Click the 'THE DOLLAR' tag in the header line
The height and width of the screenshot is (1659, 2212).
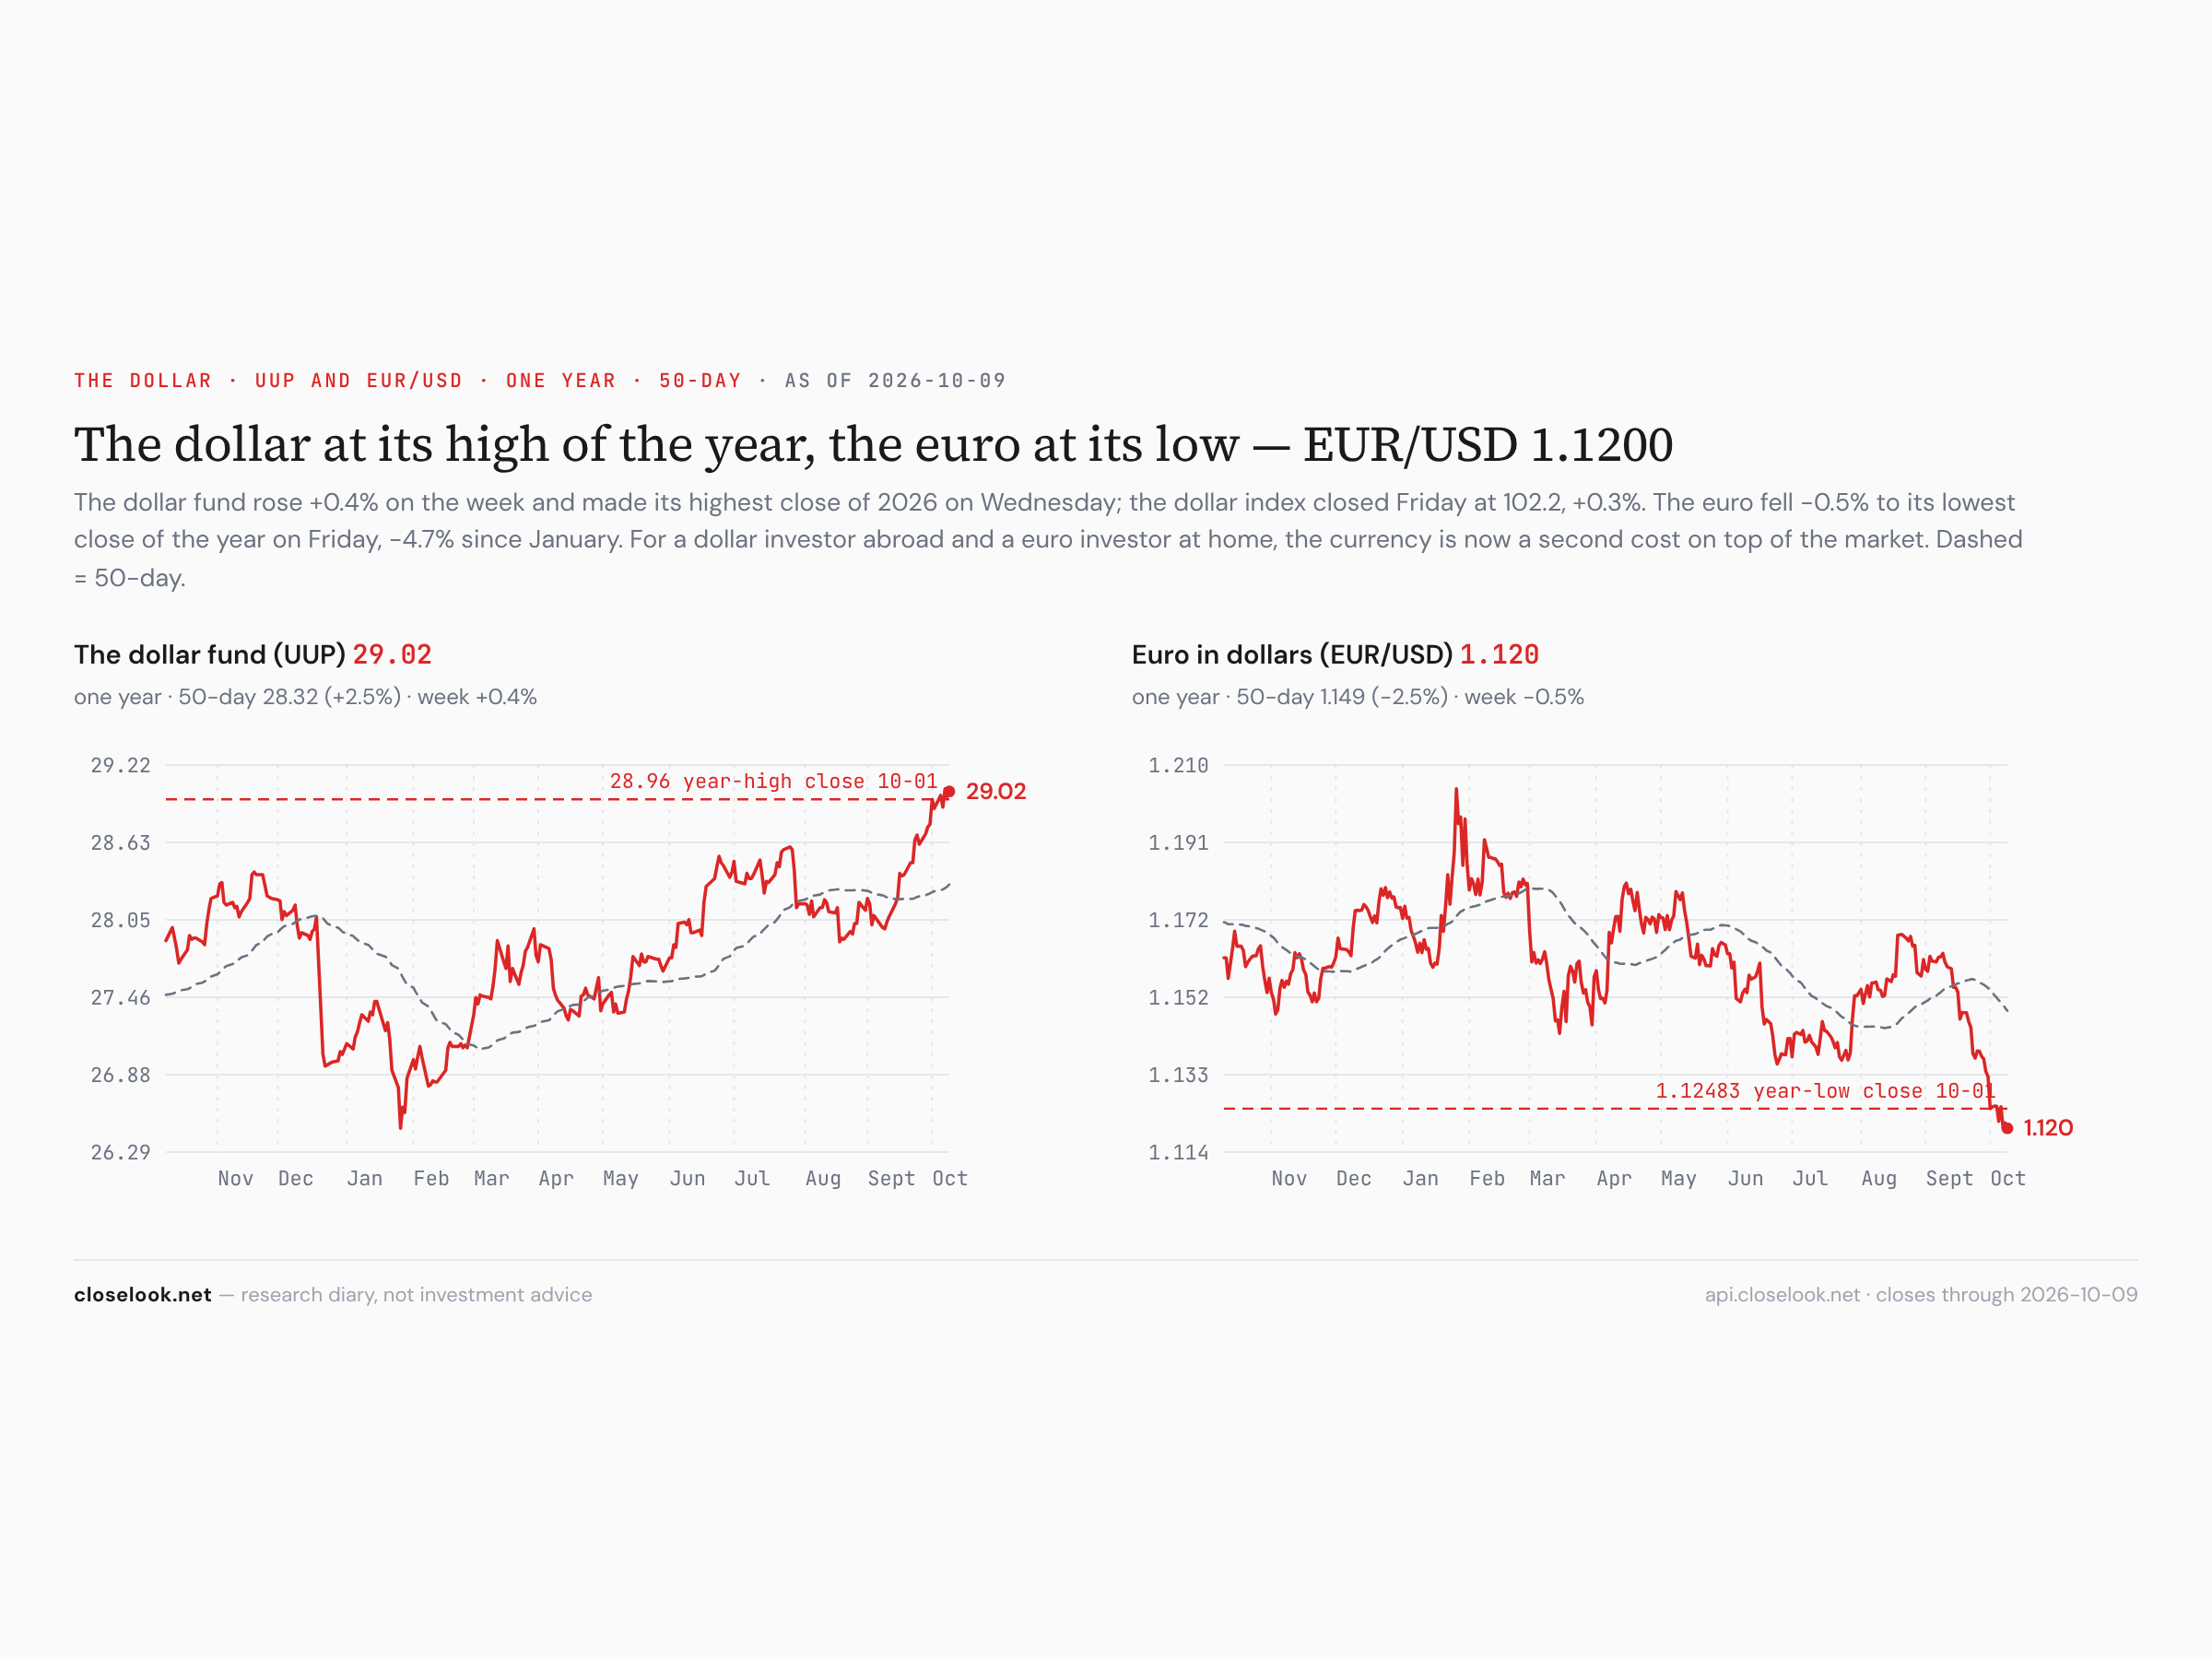tap(143, 380)
